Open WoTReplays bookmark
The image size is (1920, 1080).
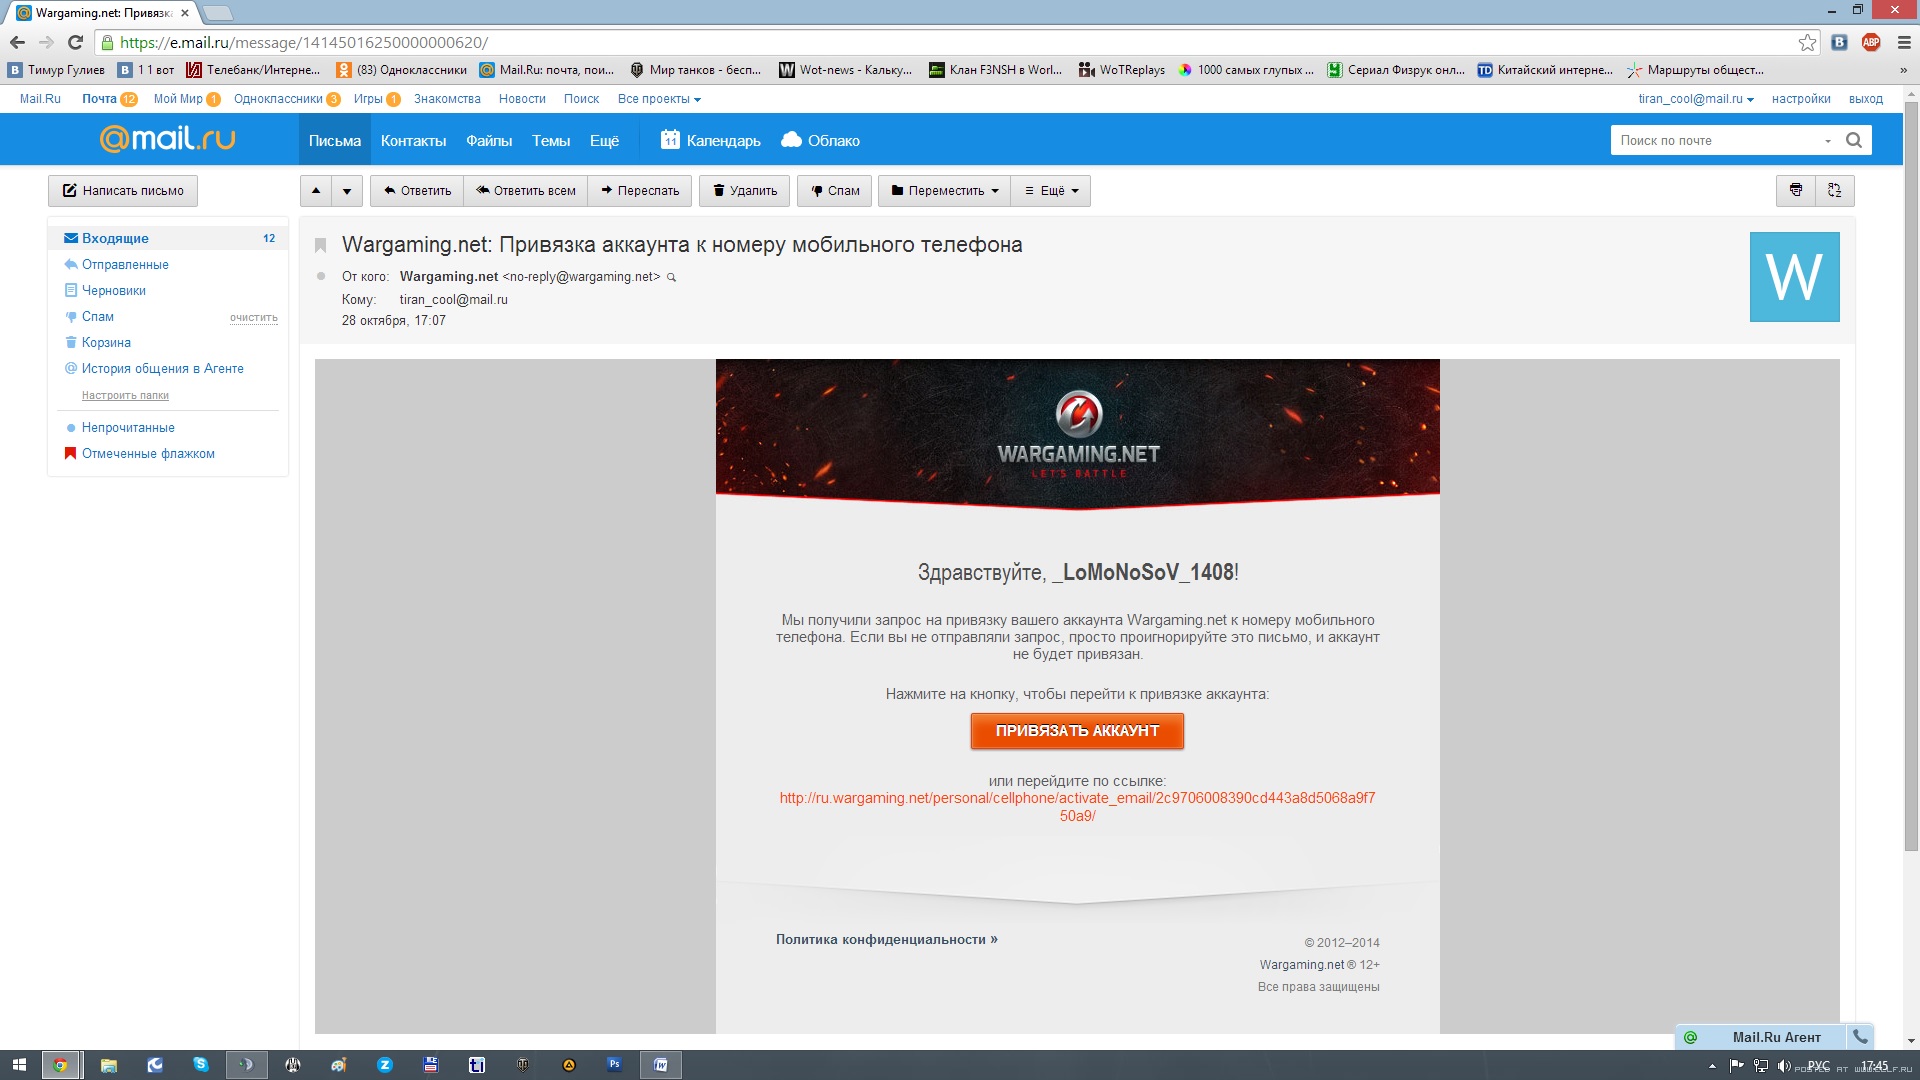[x=1122, y=70]
